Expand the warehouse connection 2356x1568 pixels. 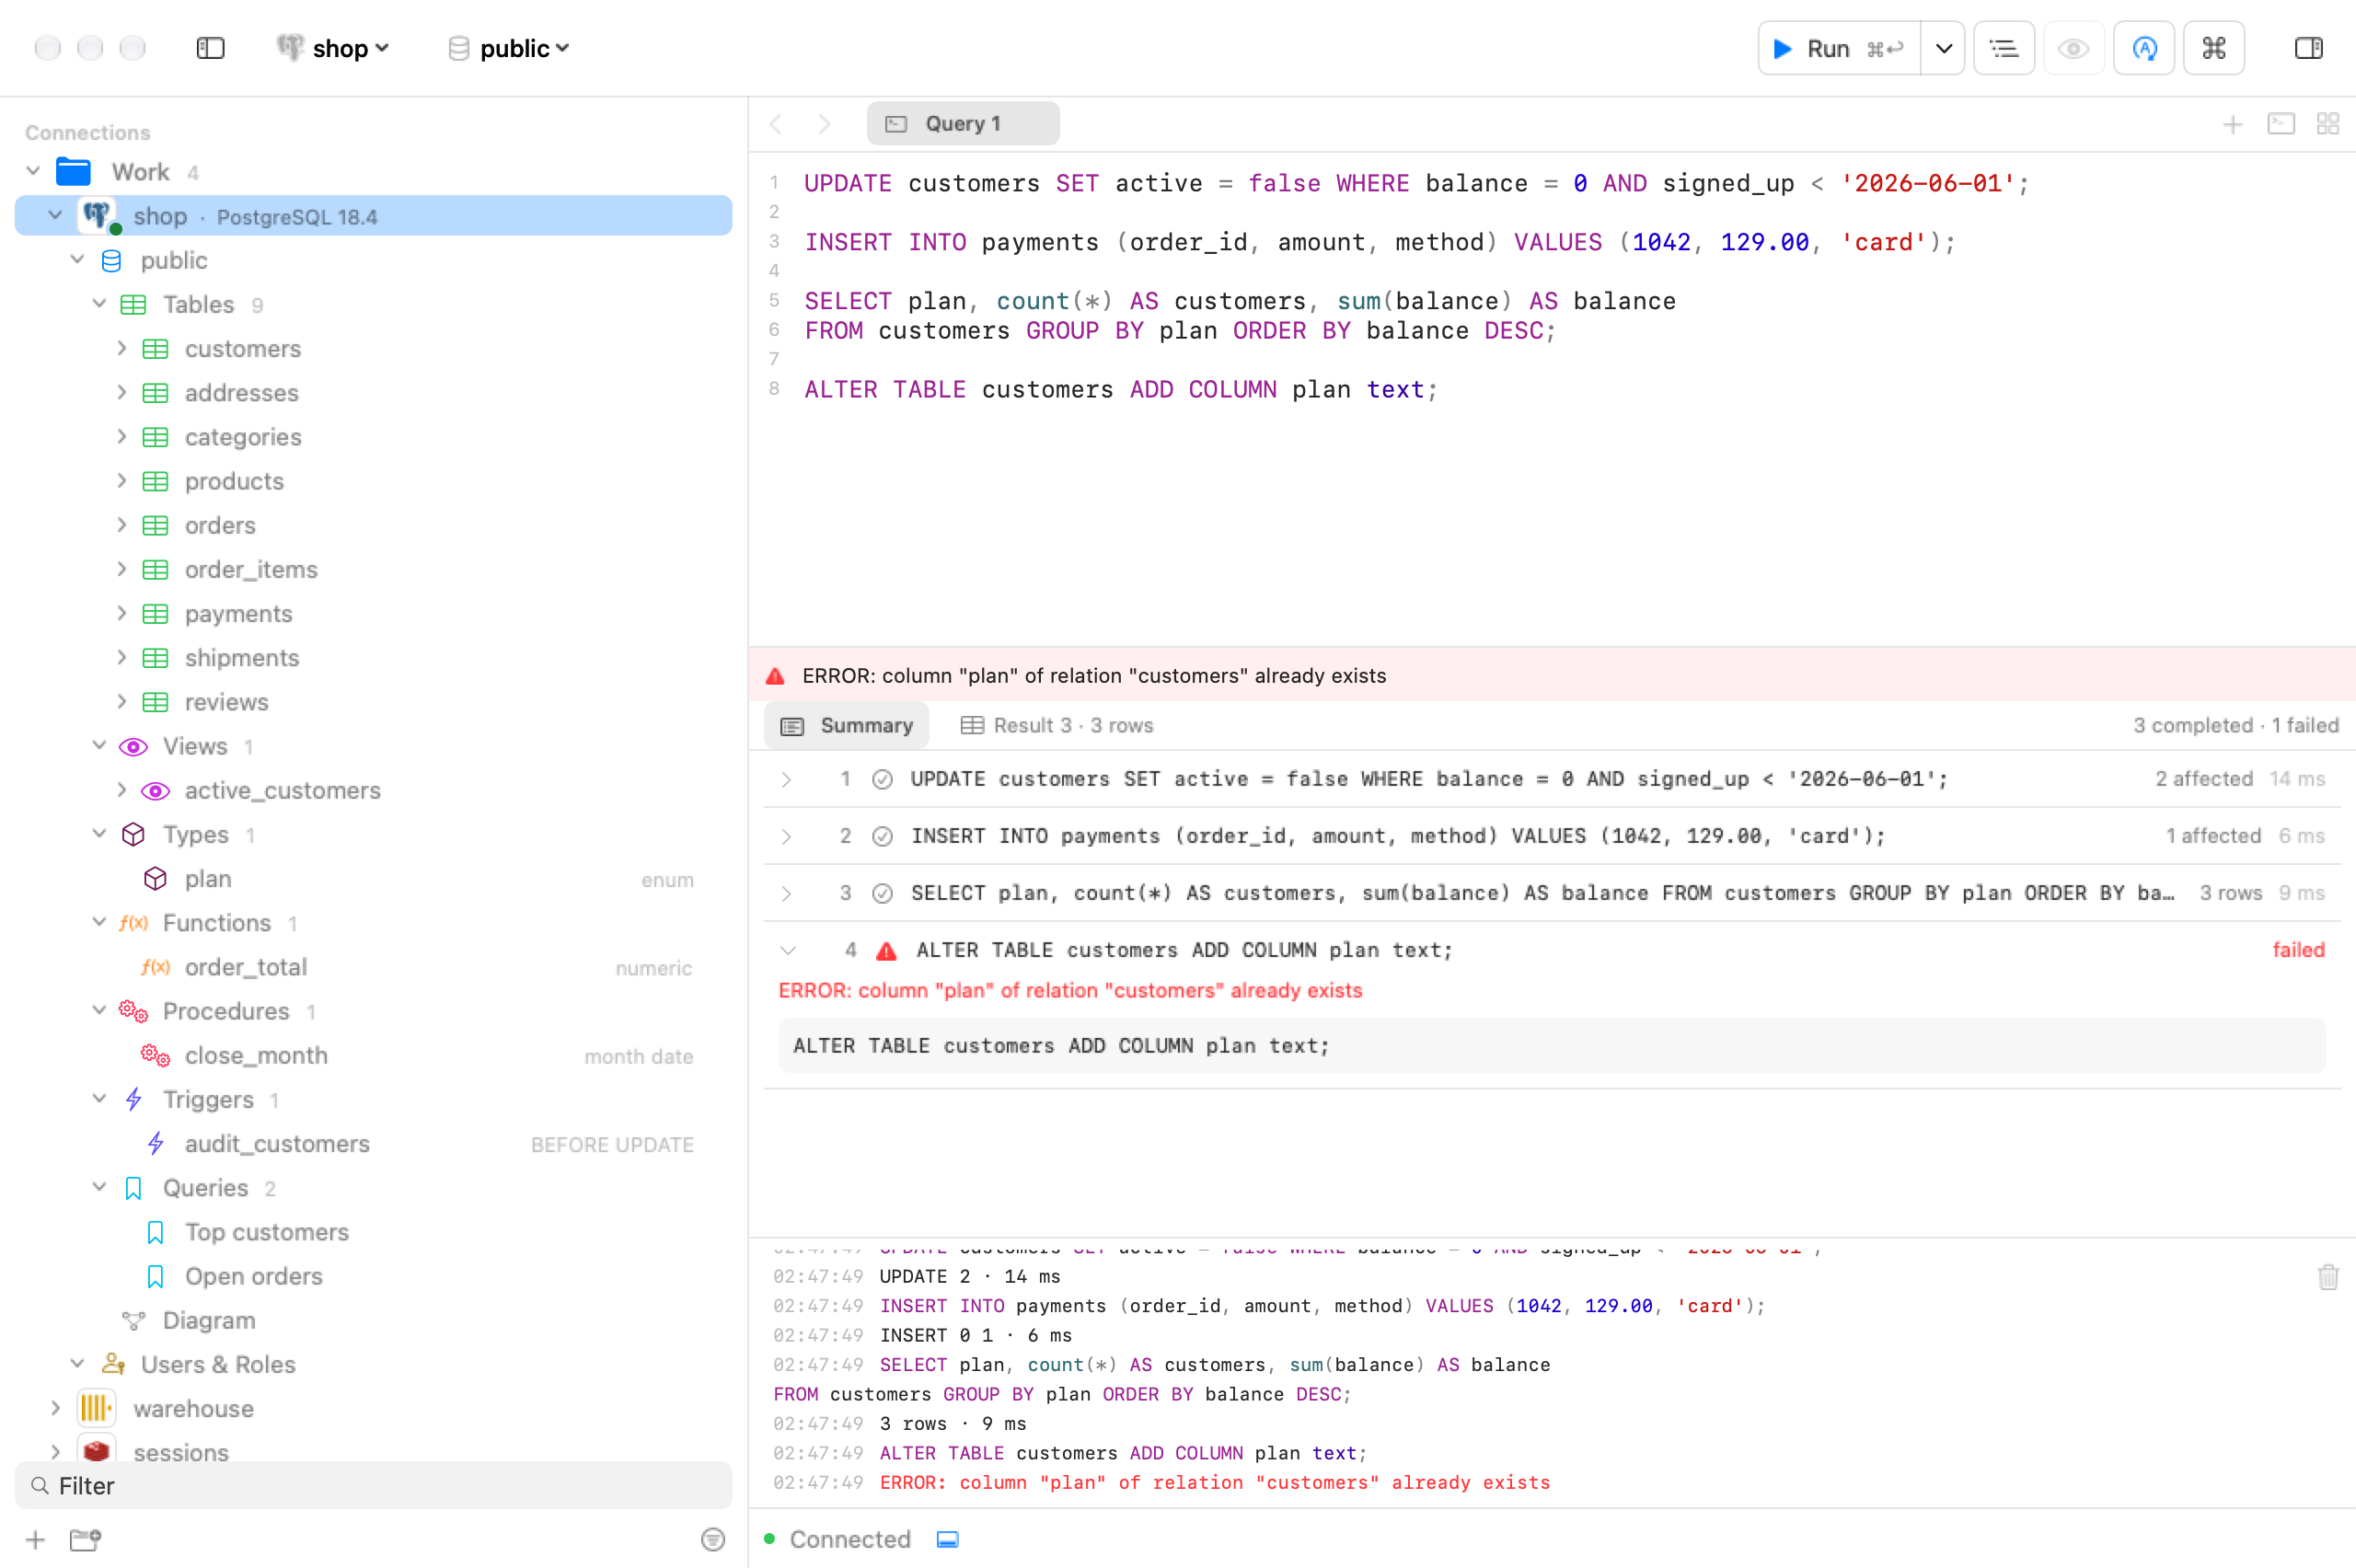pos(55,1408)
